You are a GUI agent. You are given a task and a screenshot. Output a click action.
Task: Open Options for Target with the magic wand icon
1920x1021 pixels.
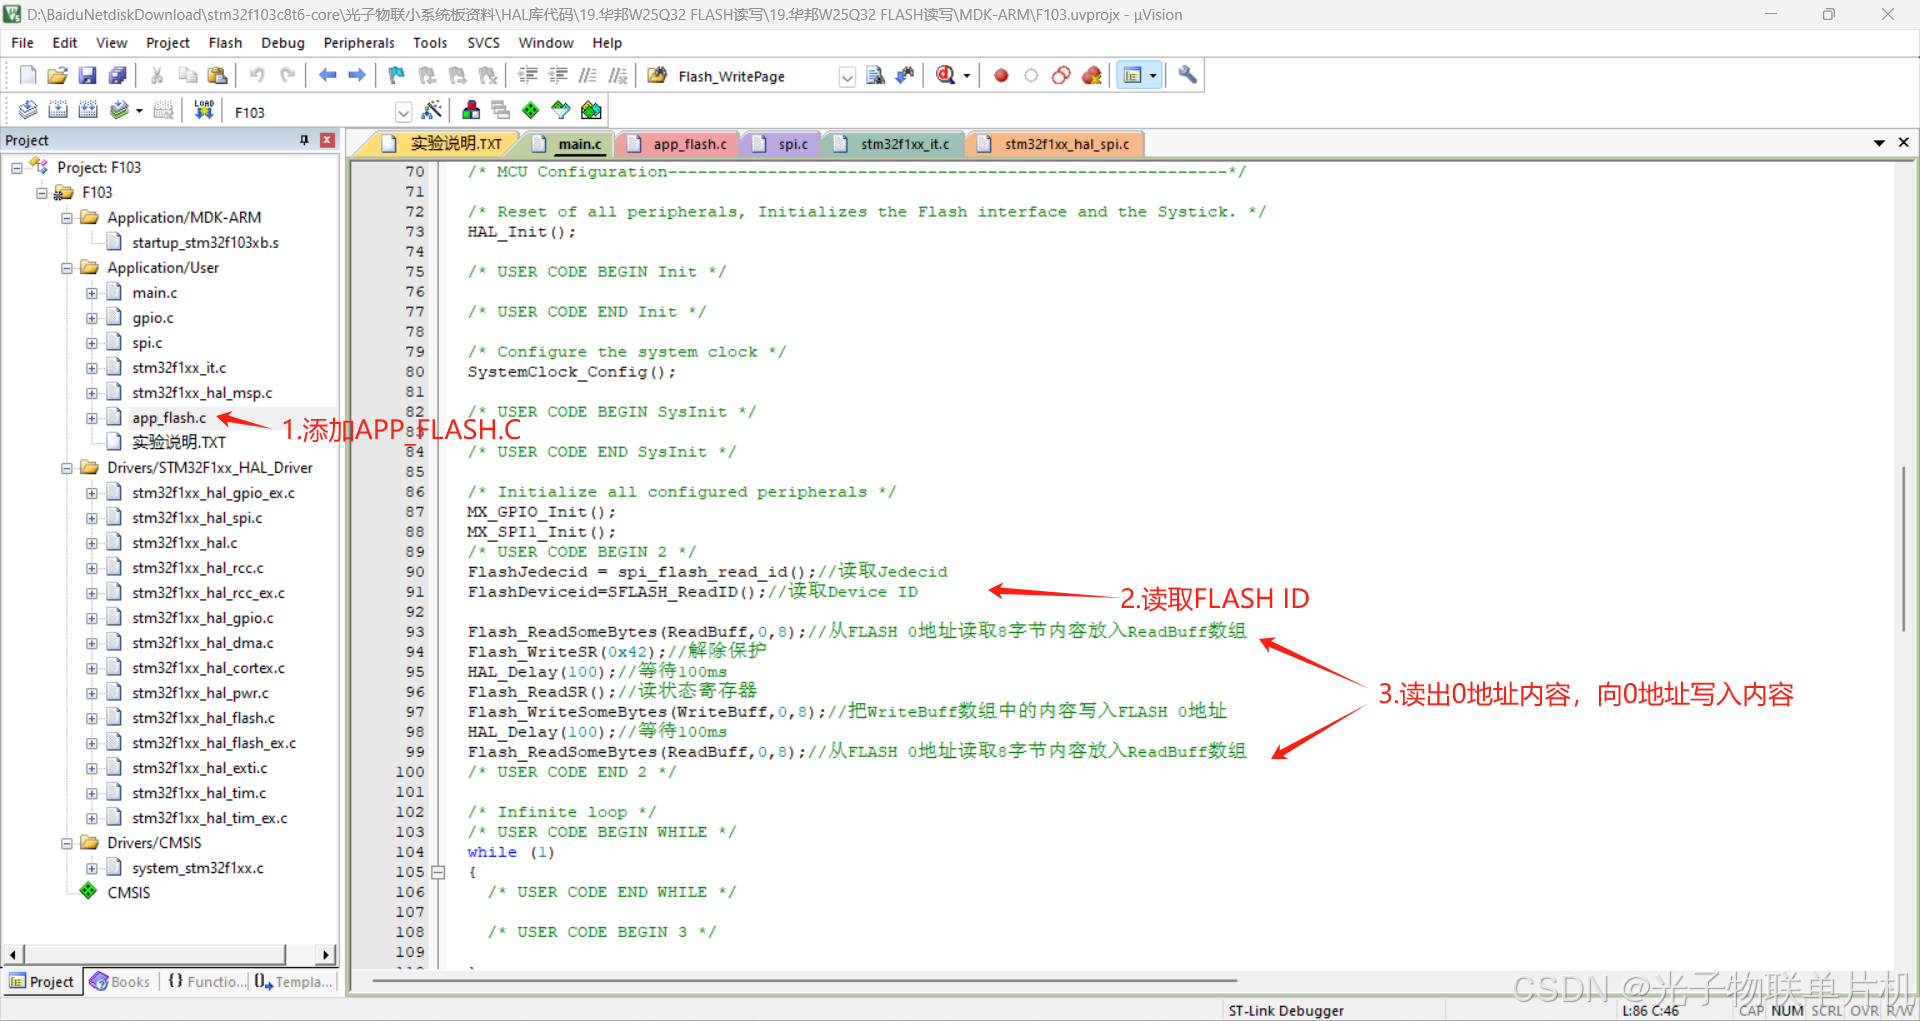point(432,110)
